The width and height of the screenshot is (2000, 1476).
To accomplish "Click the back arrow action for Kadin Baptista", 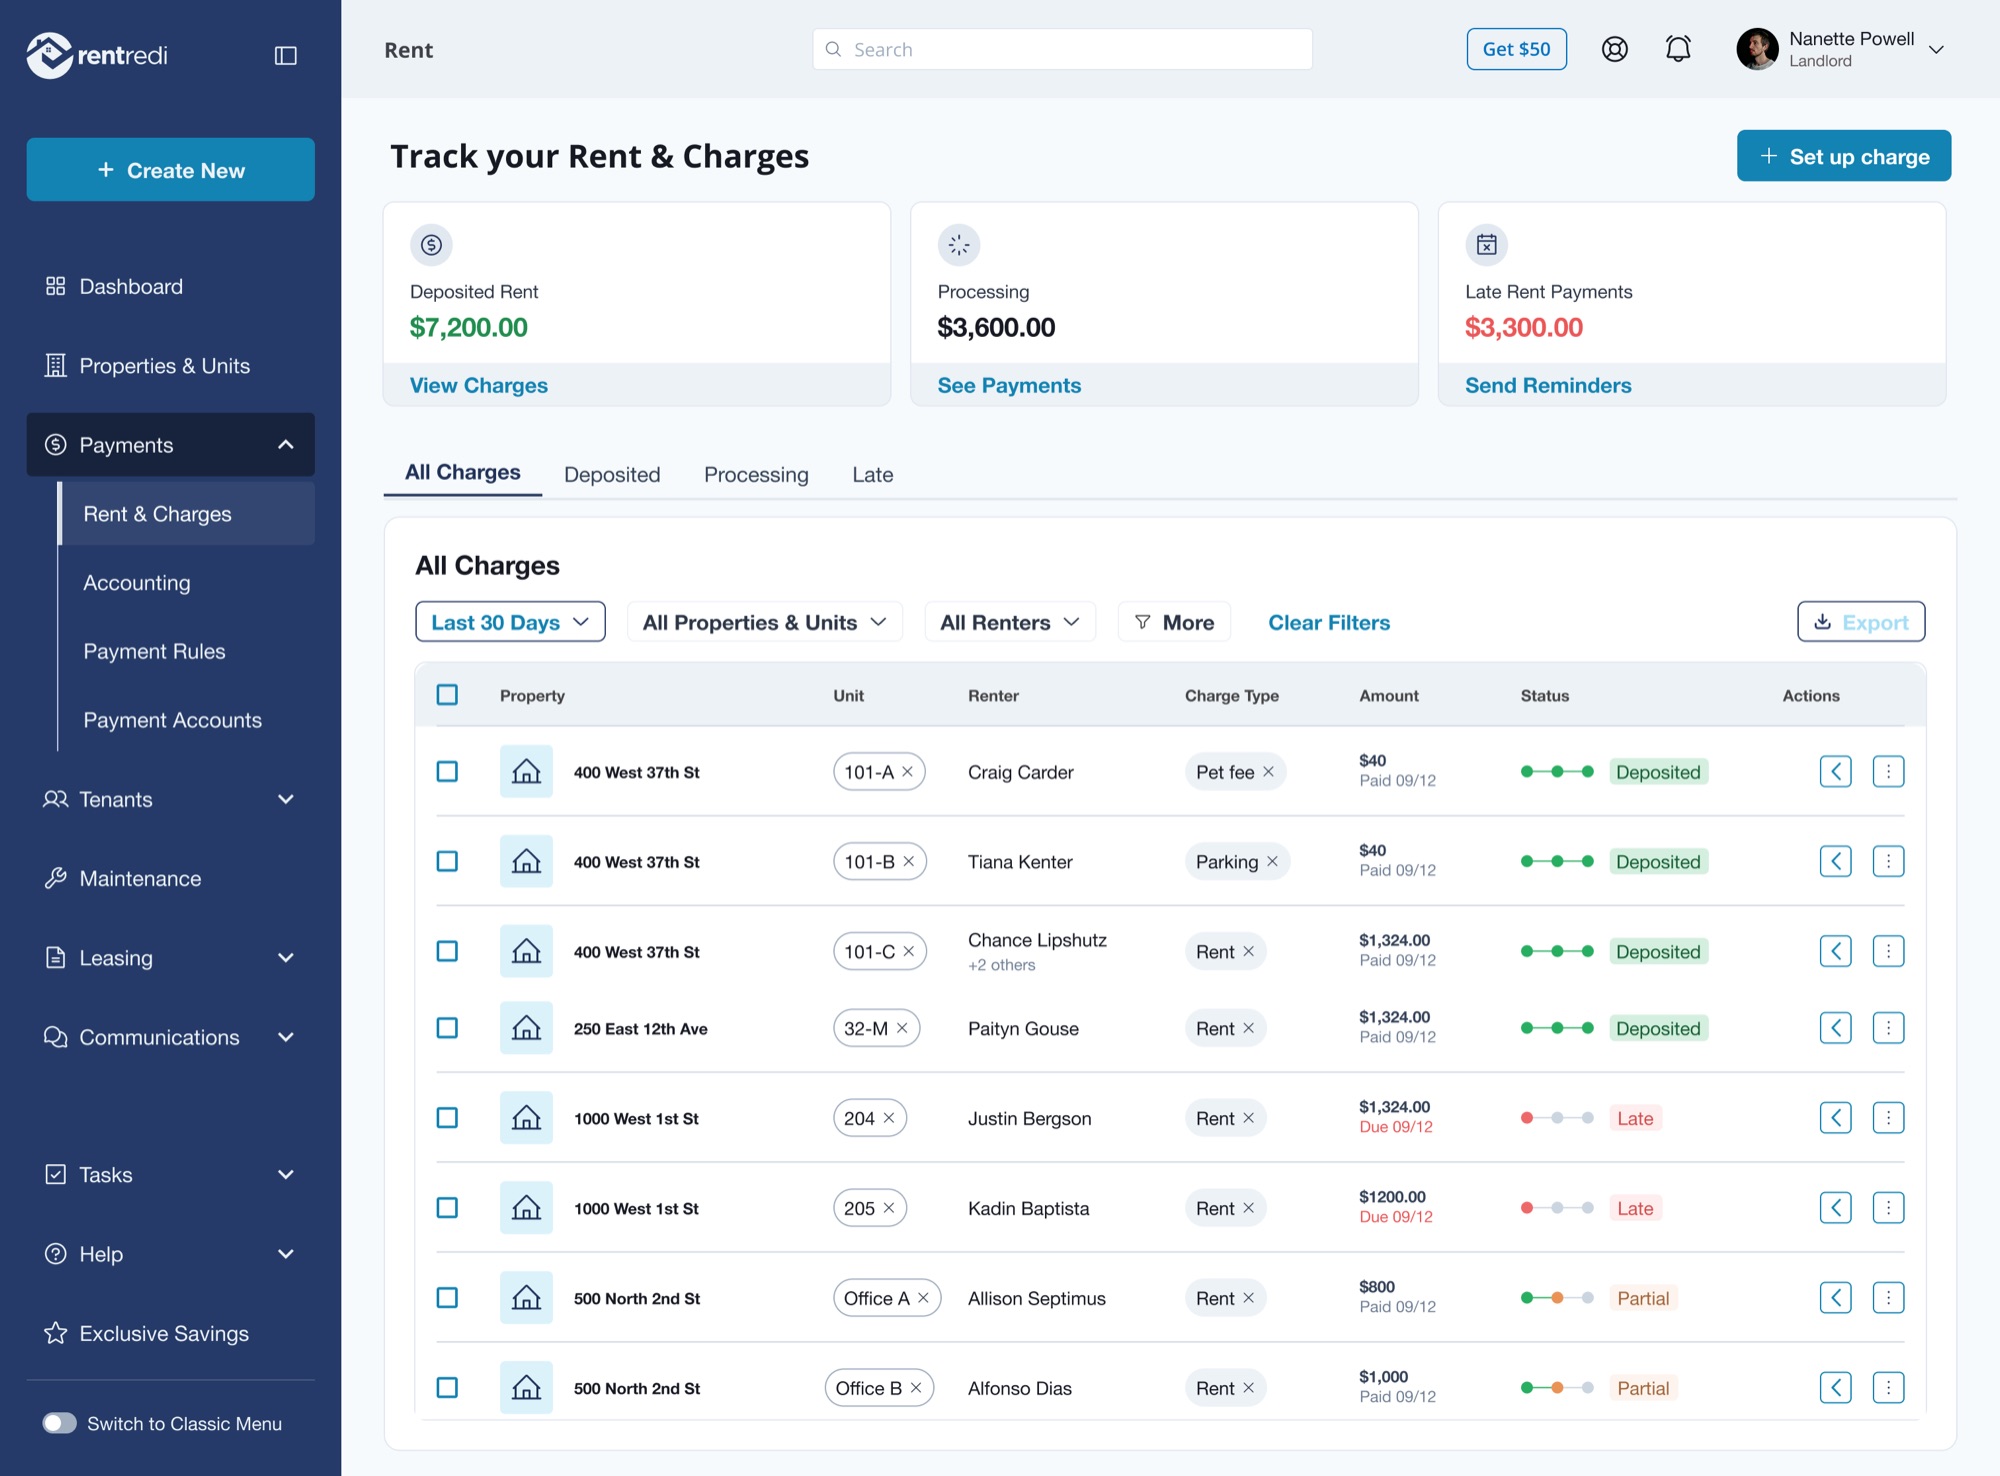I will point(1835,1207).
